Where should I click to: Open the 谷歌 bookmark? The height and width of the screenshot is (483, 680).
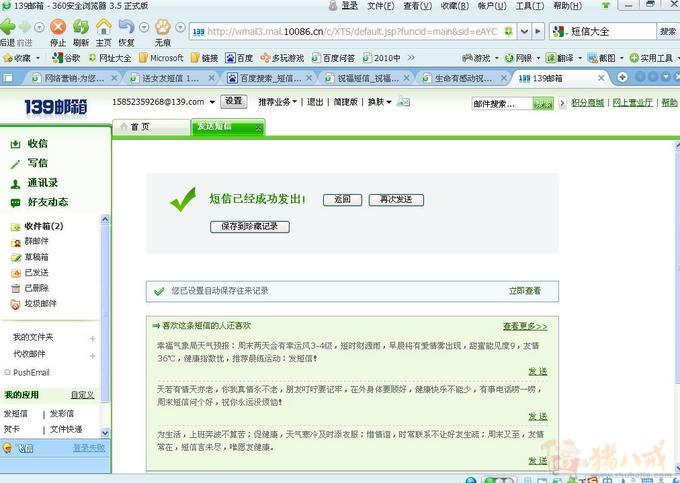66,58
